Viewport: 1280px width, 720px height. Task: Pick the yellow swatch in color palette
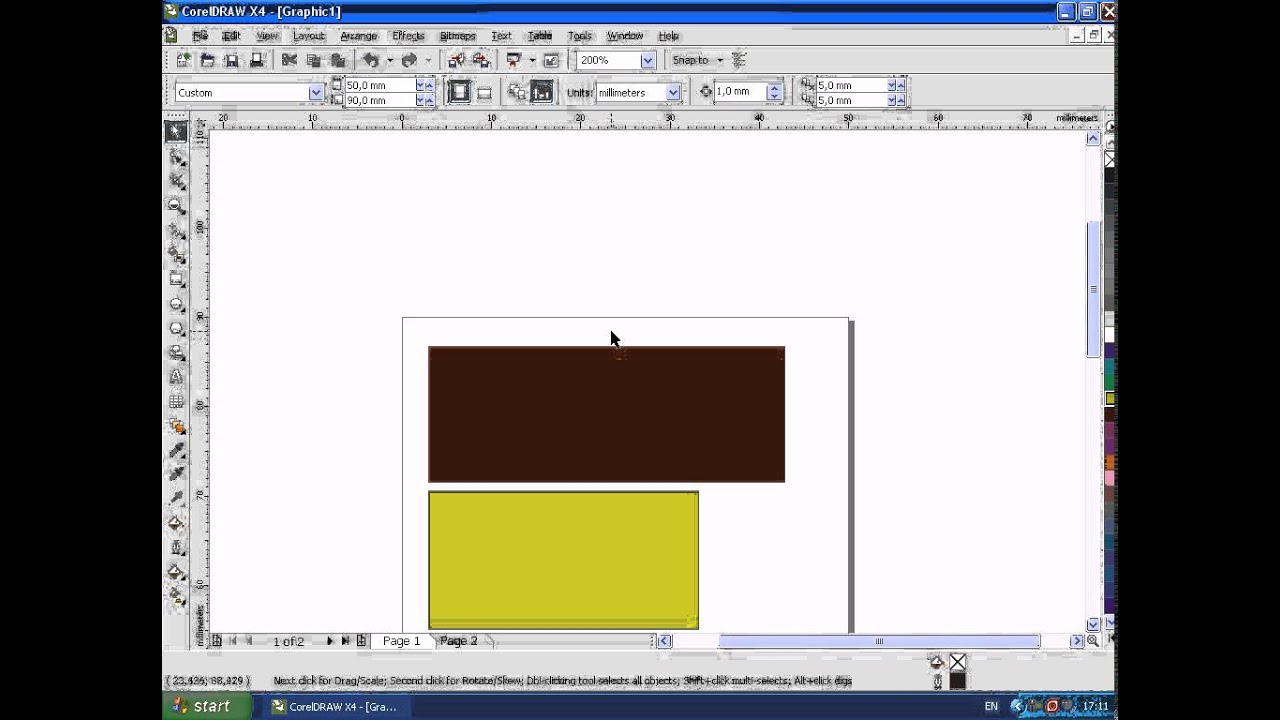coord(1110,399)
